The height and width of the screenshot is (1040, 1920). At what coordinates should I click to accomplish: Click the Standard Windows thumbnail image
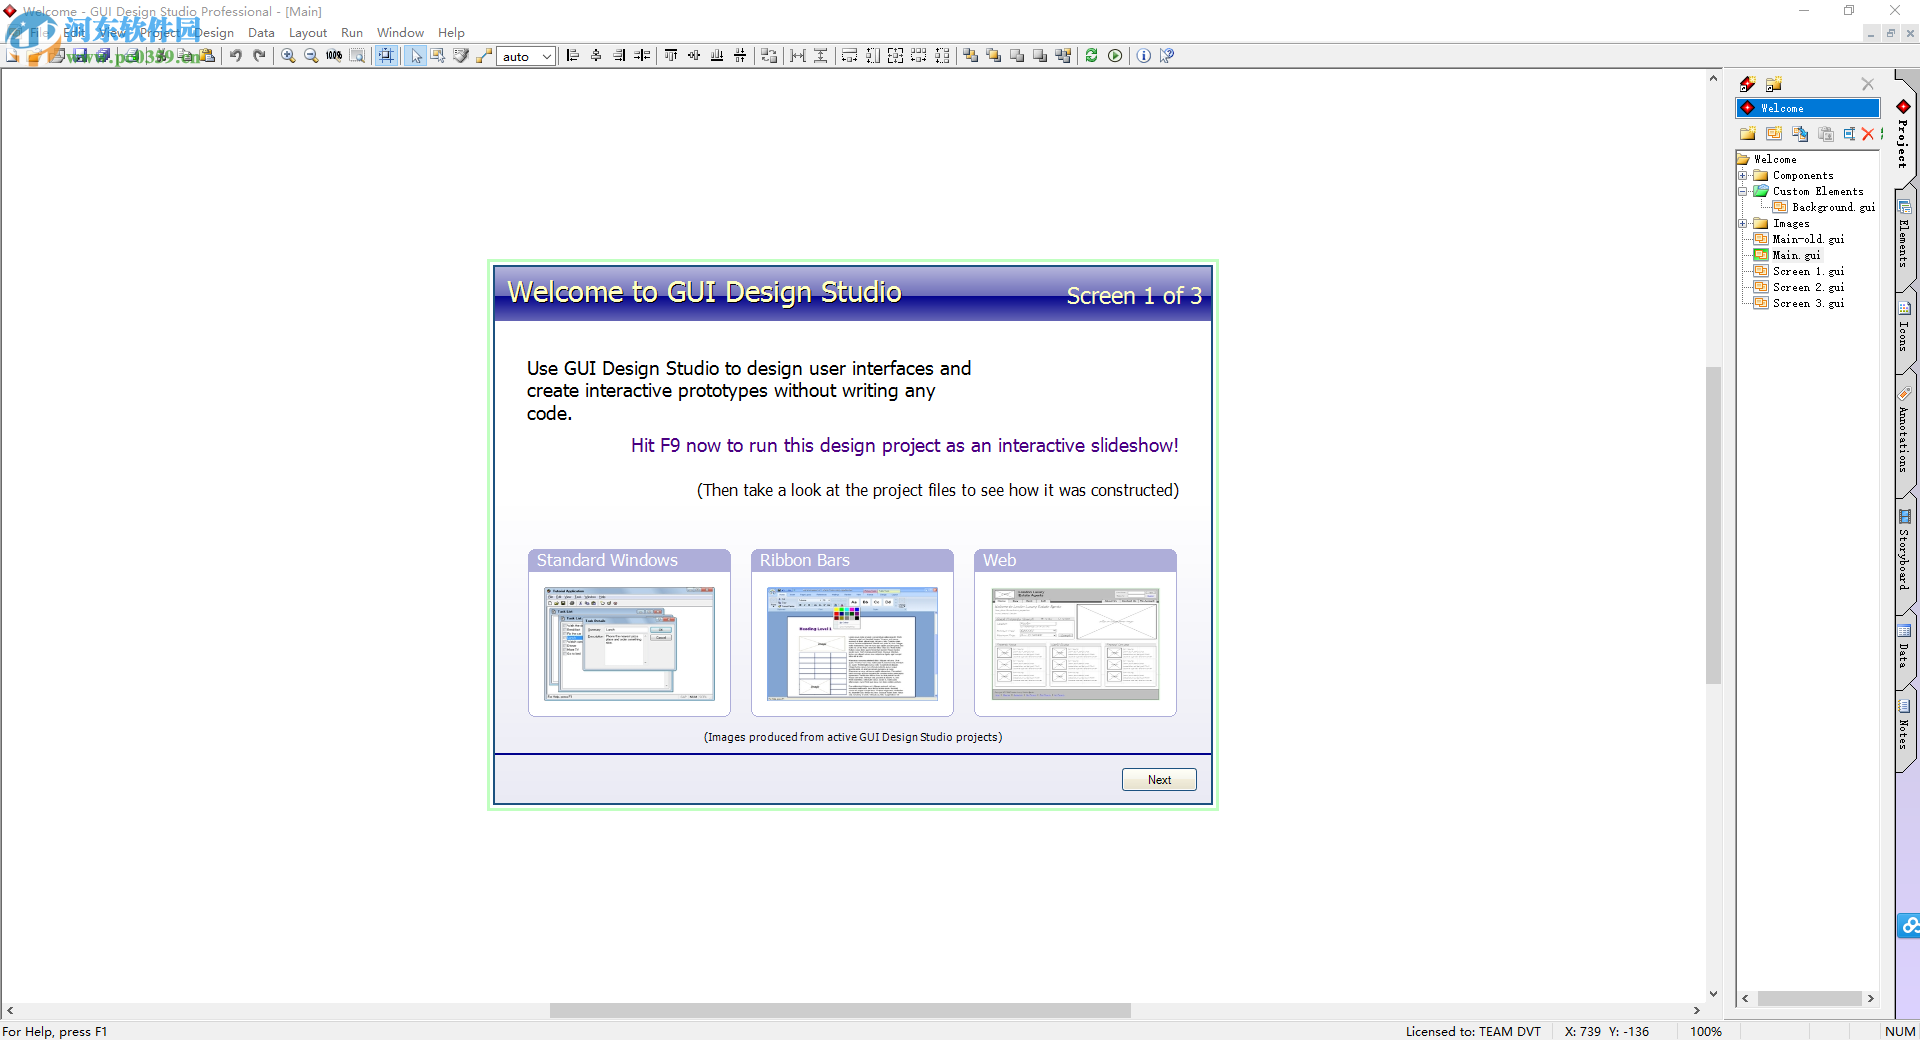(629, 644)
